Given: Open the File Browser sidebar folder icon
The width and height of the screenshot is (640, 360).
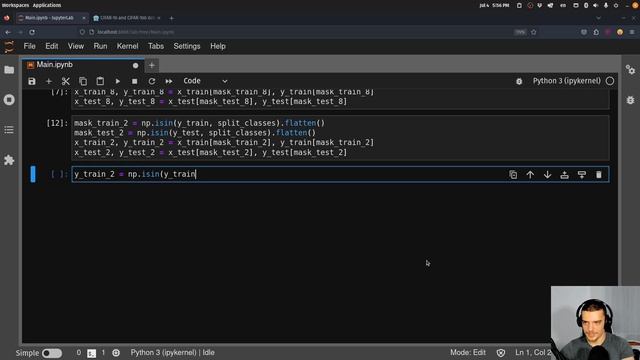Looking at the screenshot, I should (9, 70).
